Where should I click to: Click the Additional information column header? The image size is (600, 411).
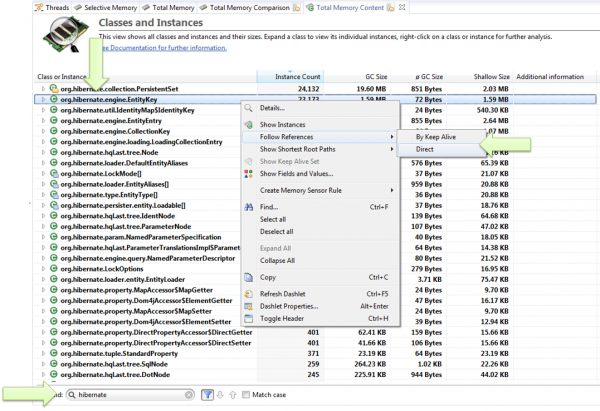[550, 77]
